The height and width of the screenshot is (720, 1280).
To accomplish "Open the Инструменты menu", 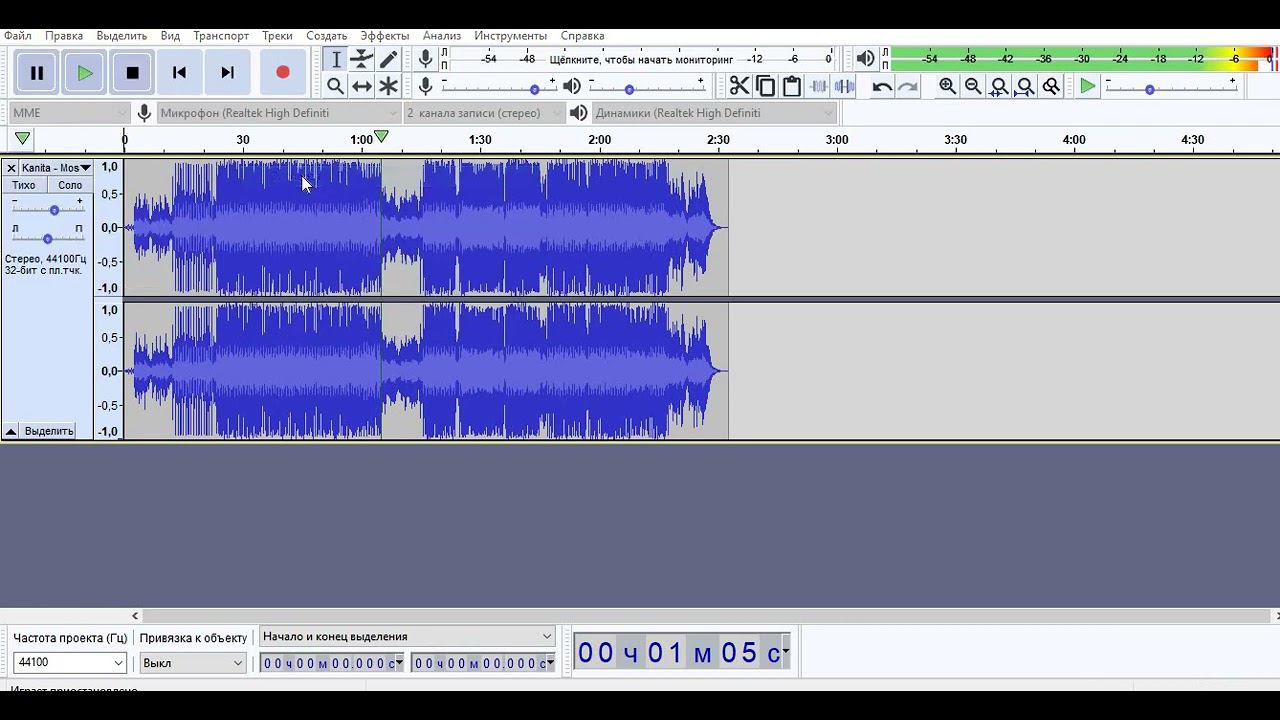I will [511, 35].
